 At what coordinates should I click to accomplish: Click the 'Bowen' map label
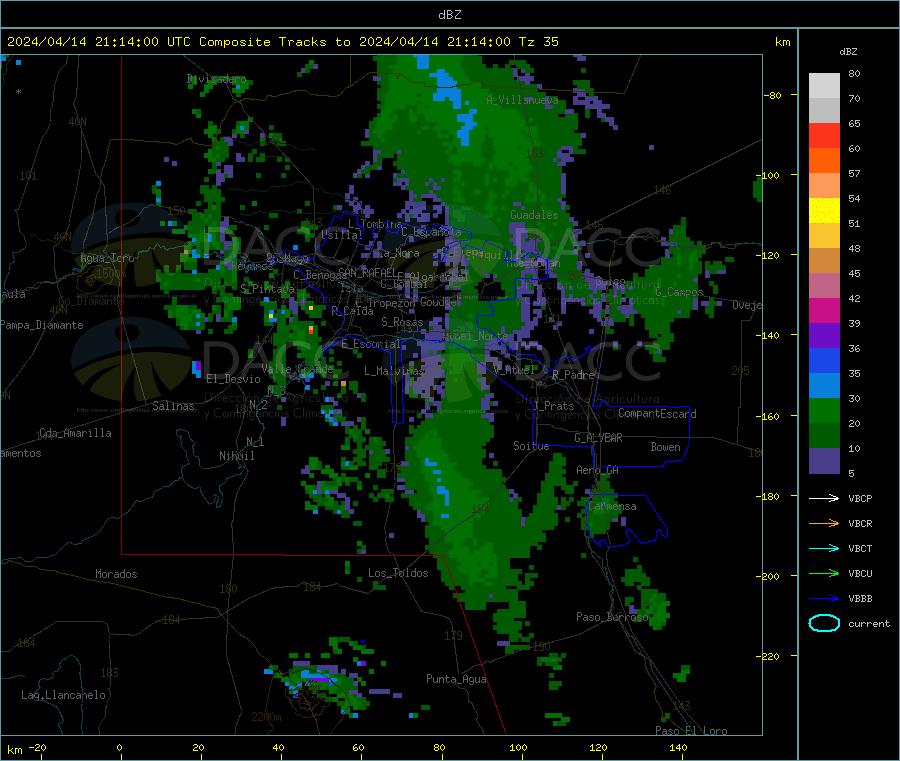point(665,447)
